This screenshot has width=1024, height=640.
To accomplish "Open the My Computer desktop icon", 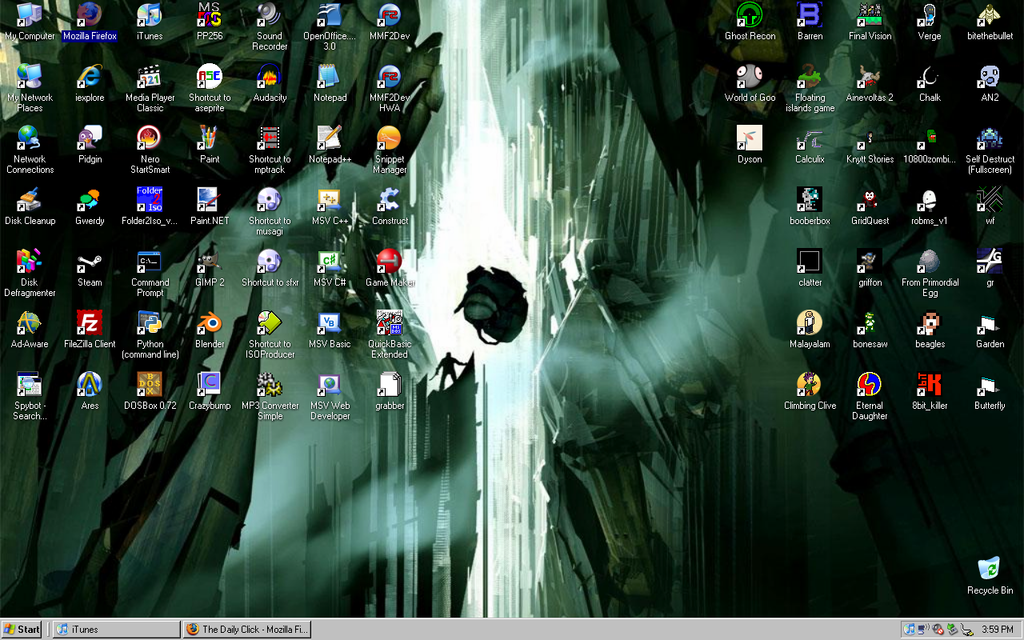I will click(29, 14).
